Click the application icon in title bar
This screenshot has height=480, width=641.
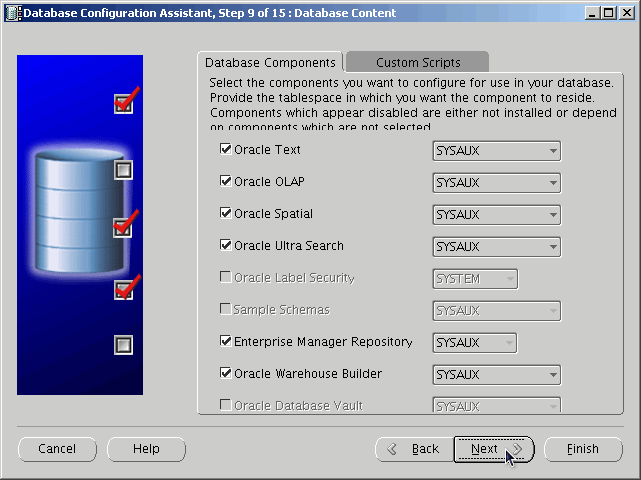tap(11, 13)
